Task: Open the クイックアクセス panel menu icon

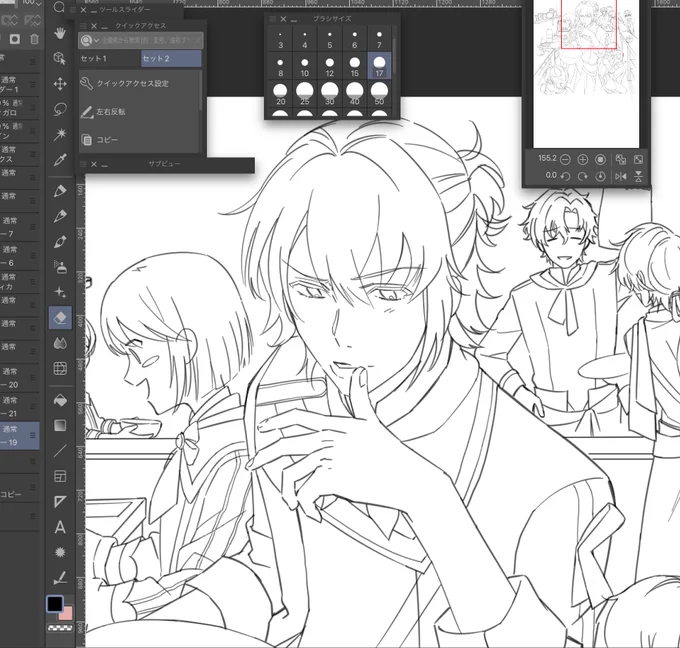Action: (x=84, y=26)
